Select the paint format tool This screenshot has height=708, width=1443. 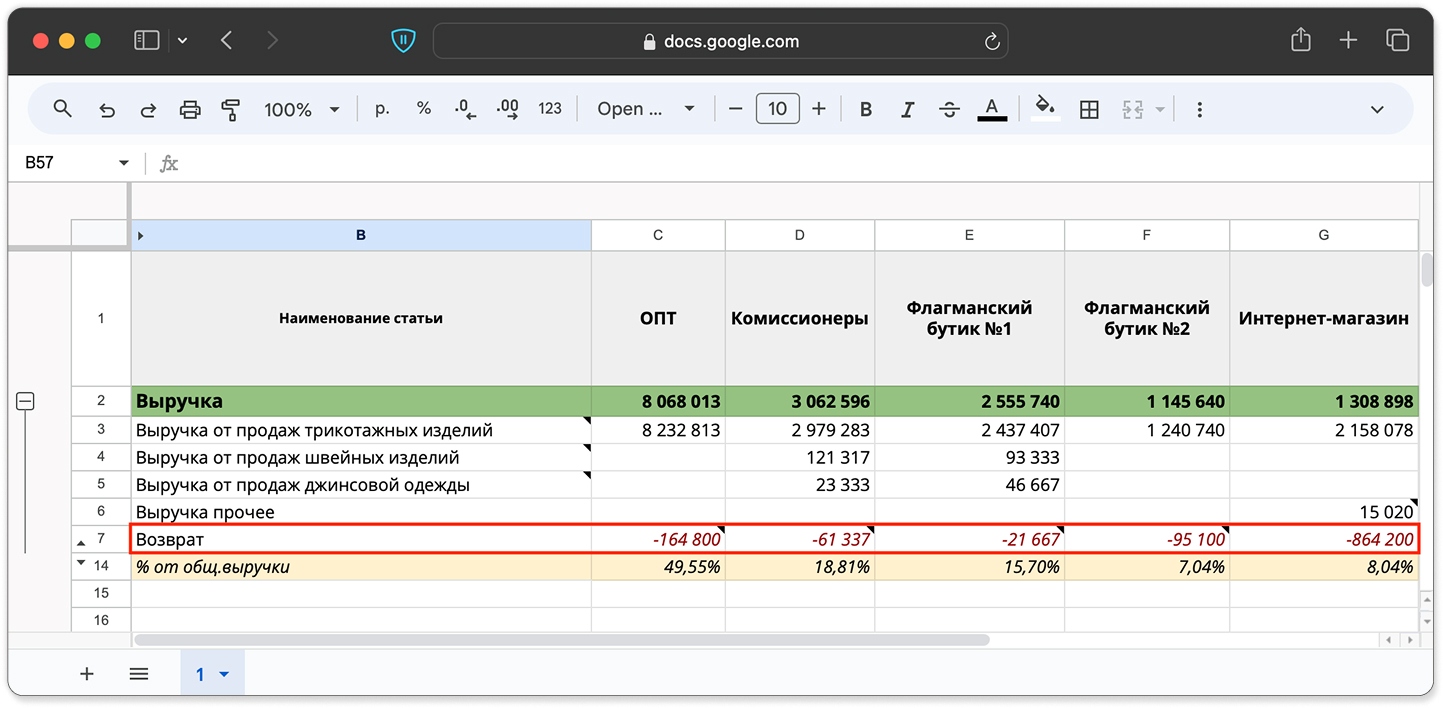(x=231, y=110)
